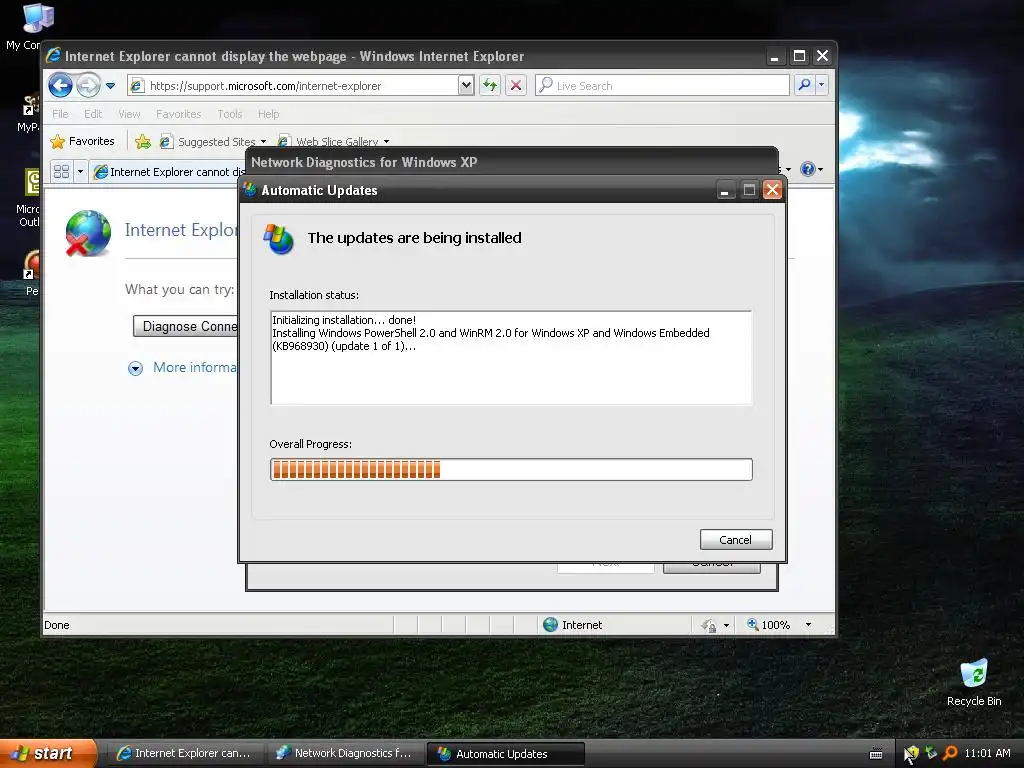Expand More information chevron on error page
This screenshot has width=1024, height=768.
point(135,368)
